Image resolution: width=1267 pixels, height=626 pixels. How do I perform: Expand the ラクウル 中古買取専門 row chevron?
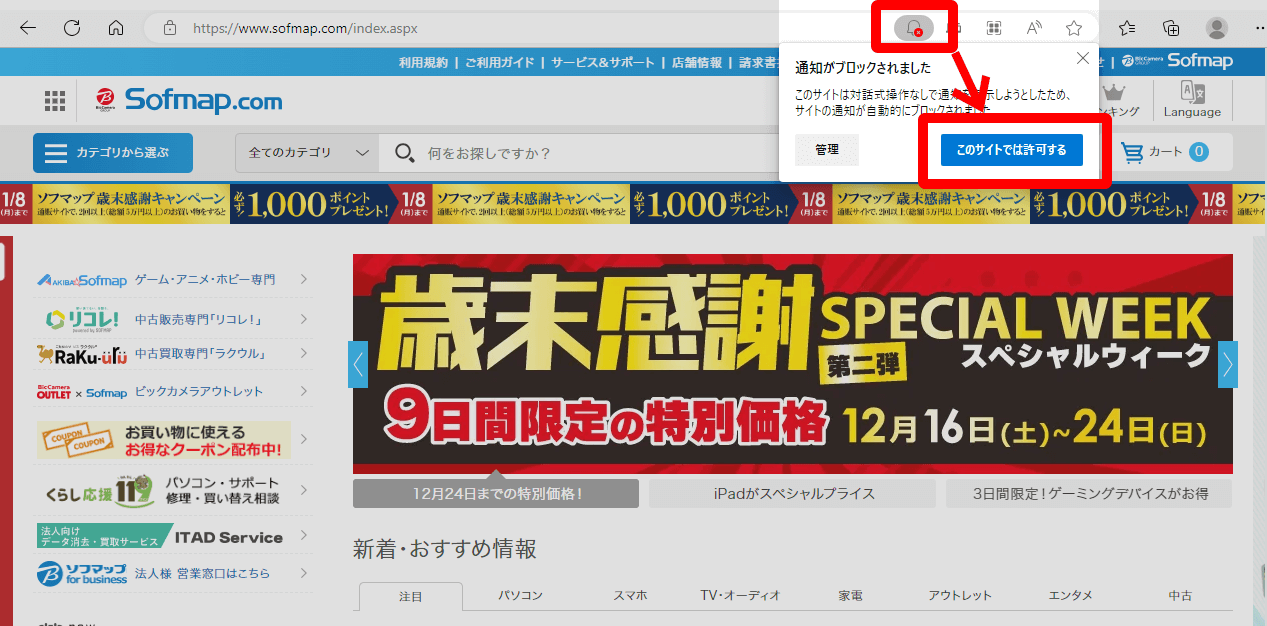303,354
